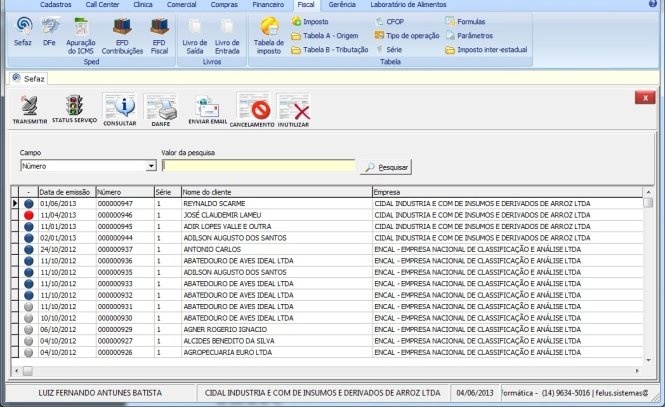Switch to the Financeiro tab
The width and height of the screenshot is (665, 407).
click(268, 5)
